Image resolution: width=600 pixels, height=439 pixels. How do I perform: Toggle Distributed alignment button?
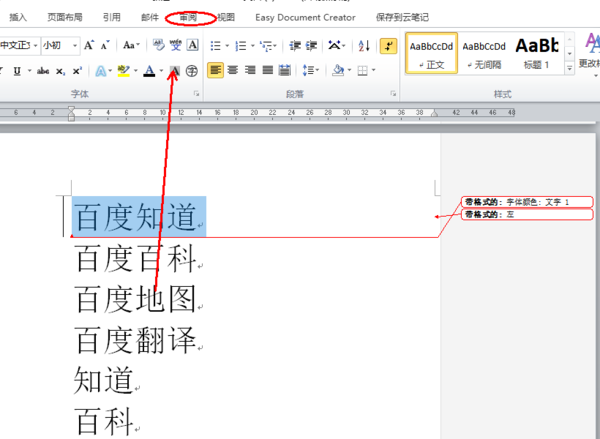(x=285, y=70)
